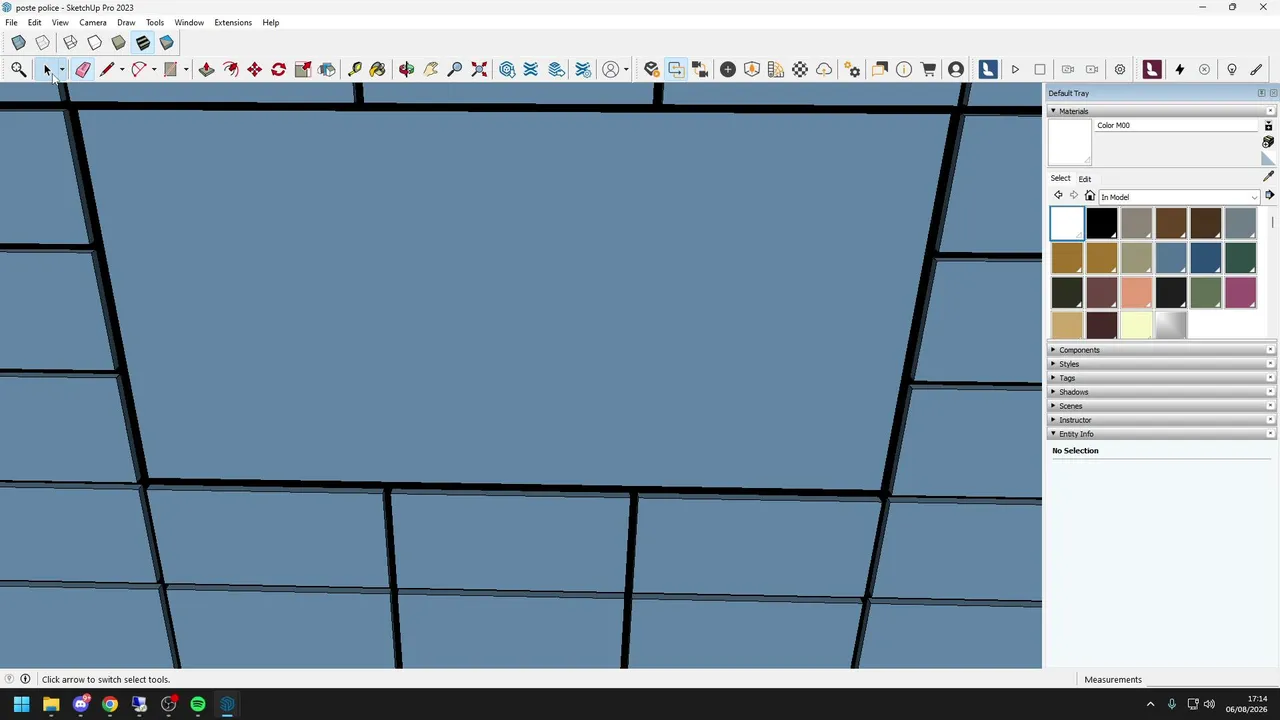Screen dimensions: 1280x720
Task: Select the Scale tool
Action: pos(303,69)
